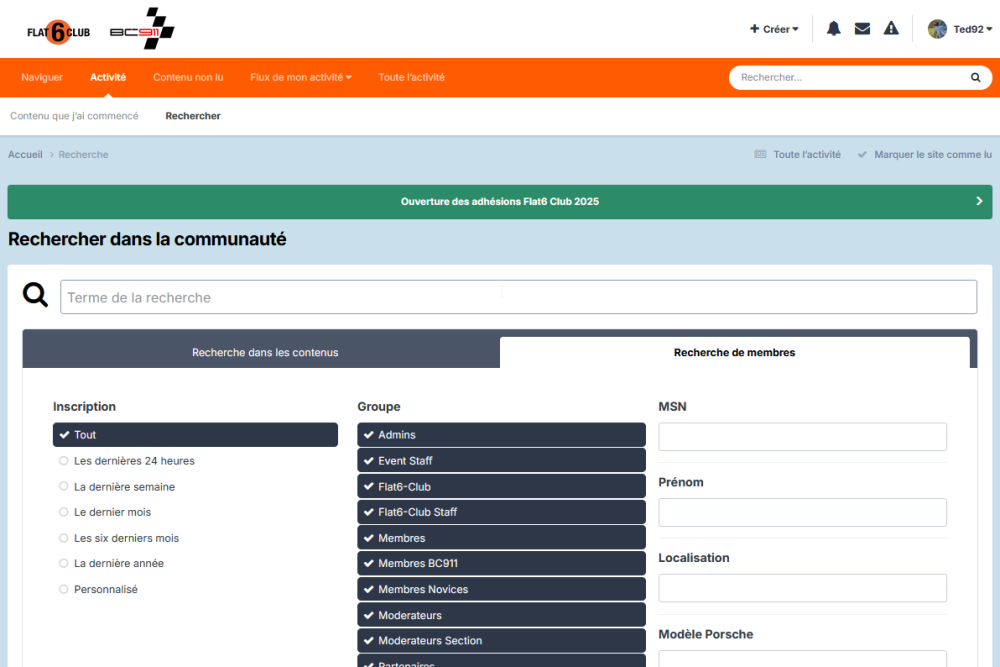This screenshot has height=667, width=1000.
Task: Click the Ted92 profile avatar
Action: (x=937, y=29)
